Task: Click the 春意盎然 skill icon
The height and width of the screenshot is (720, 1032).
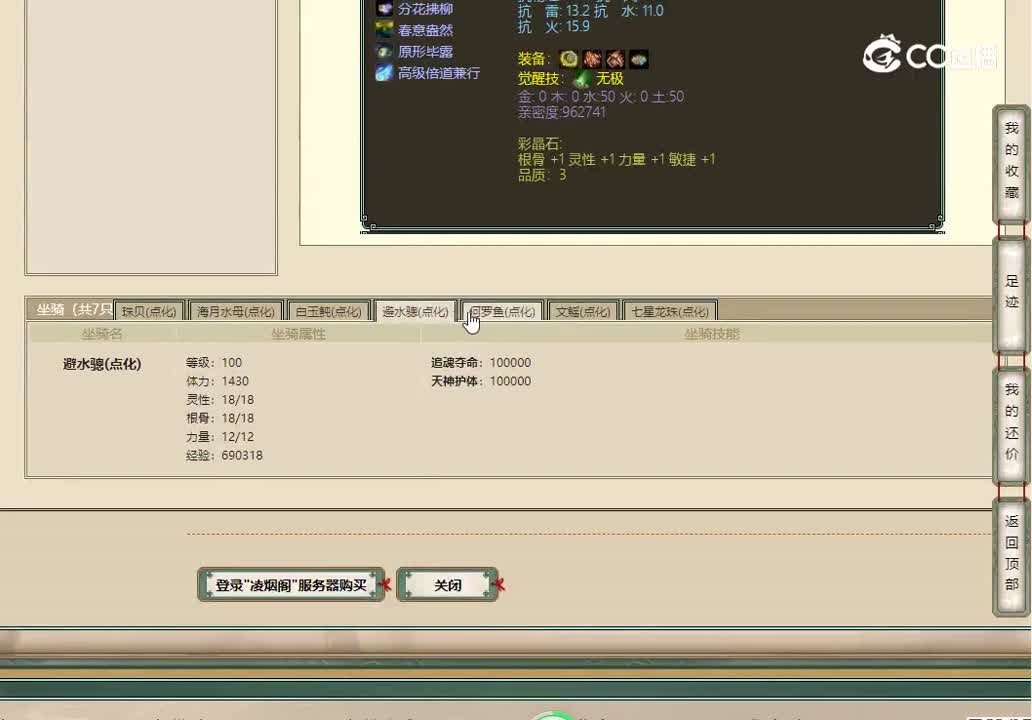Action: 384,30
